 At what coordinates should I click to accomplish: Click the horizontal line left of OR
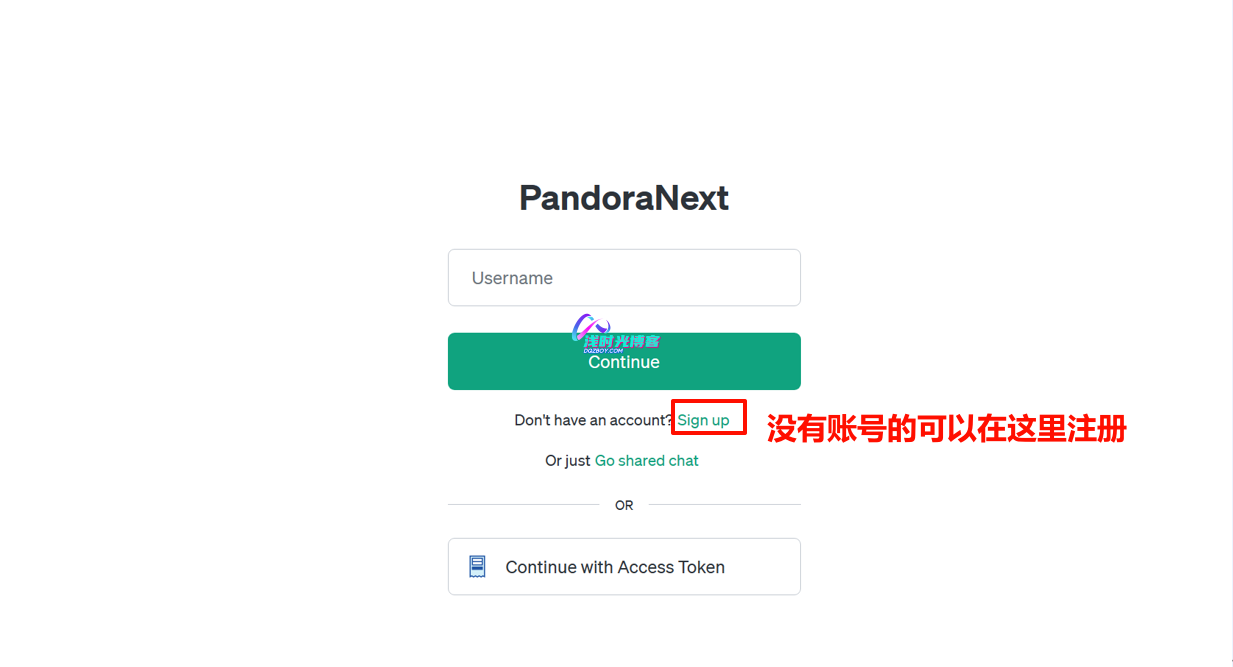[x=523, y=505]
